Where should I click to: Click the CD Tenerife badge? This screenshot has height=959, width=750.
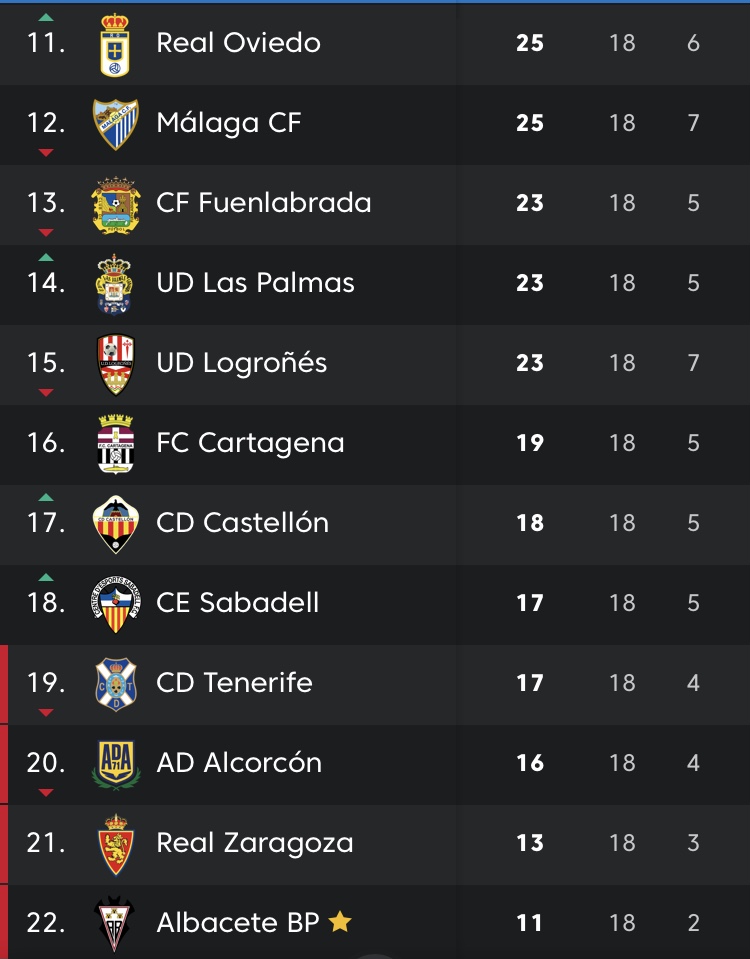116,684
